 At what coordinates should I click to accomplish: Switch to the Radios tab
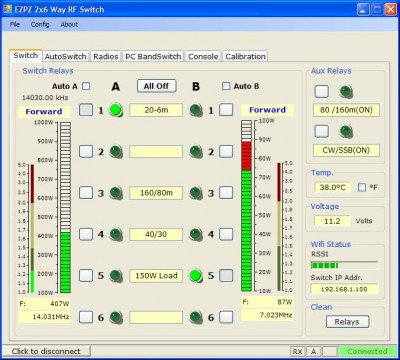(106, 56)
